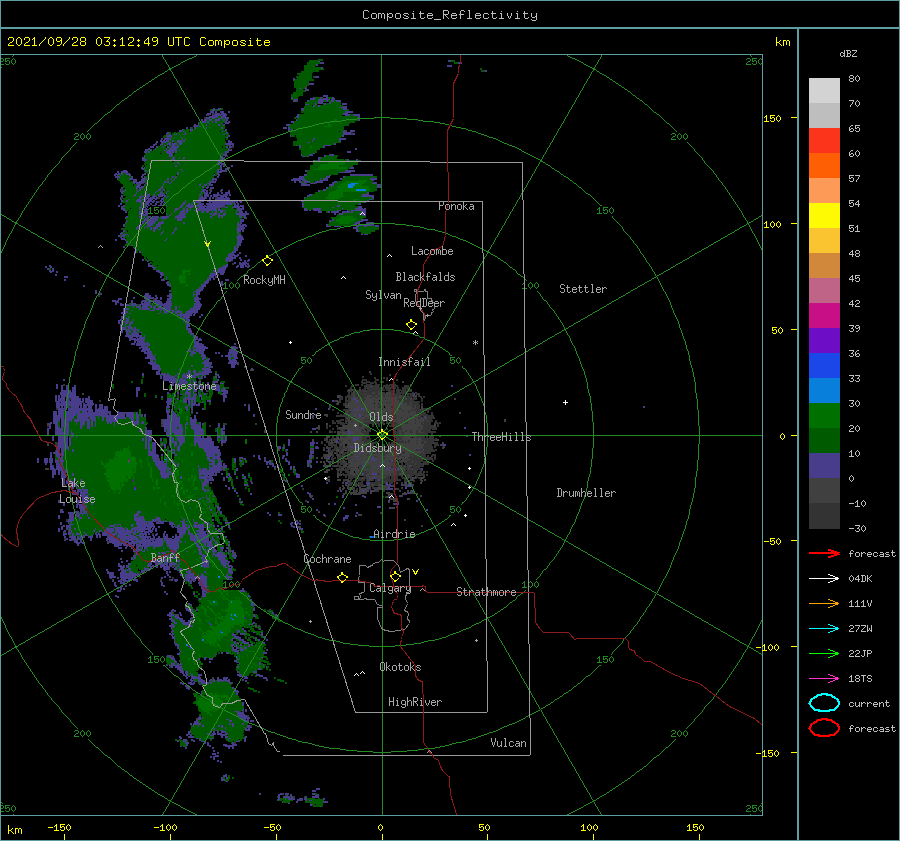Select the cyan 27ZW arrow icon

824,628
